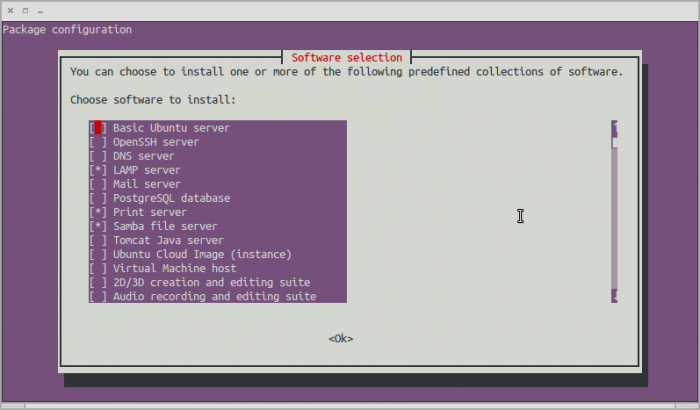Tick the Tomcat Java server checkbox
Viewport: 700px width, 410px height.
[98, 240]
